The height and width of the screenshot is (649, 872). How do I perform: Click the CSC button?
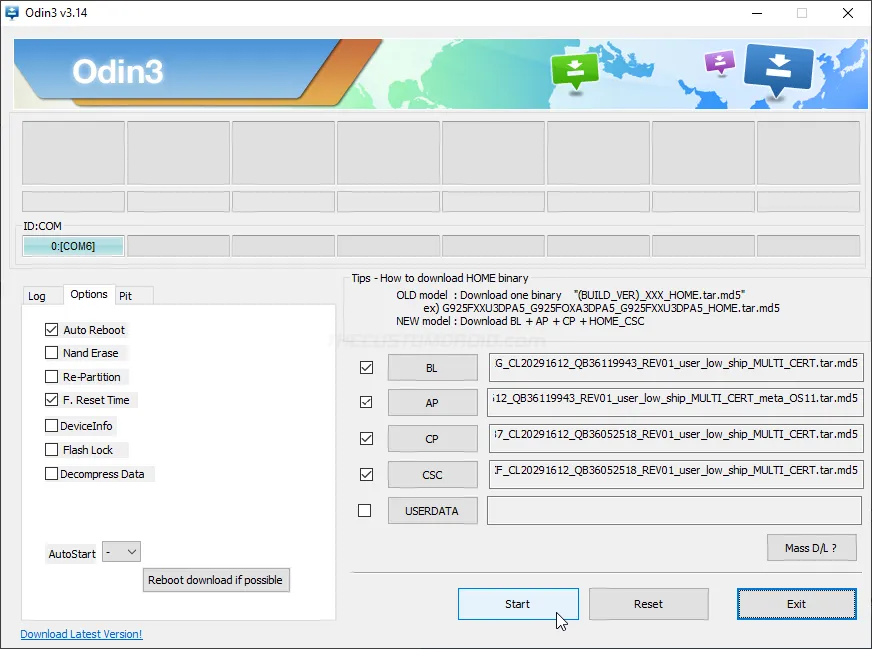(x=432, y=474)
